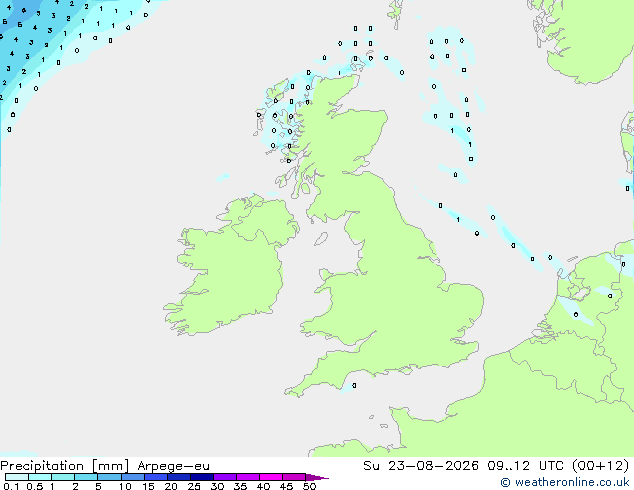
Task: Click the Su 23-08-2026 date text
Action: 421,466
